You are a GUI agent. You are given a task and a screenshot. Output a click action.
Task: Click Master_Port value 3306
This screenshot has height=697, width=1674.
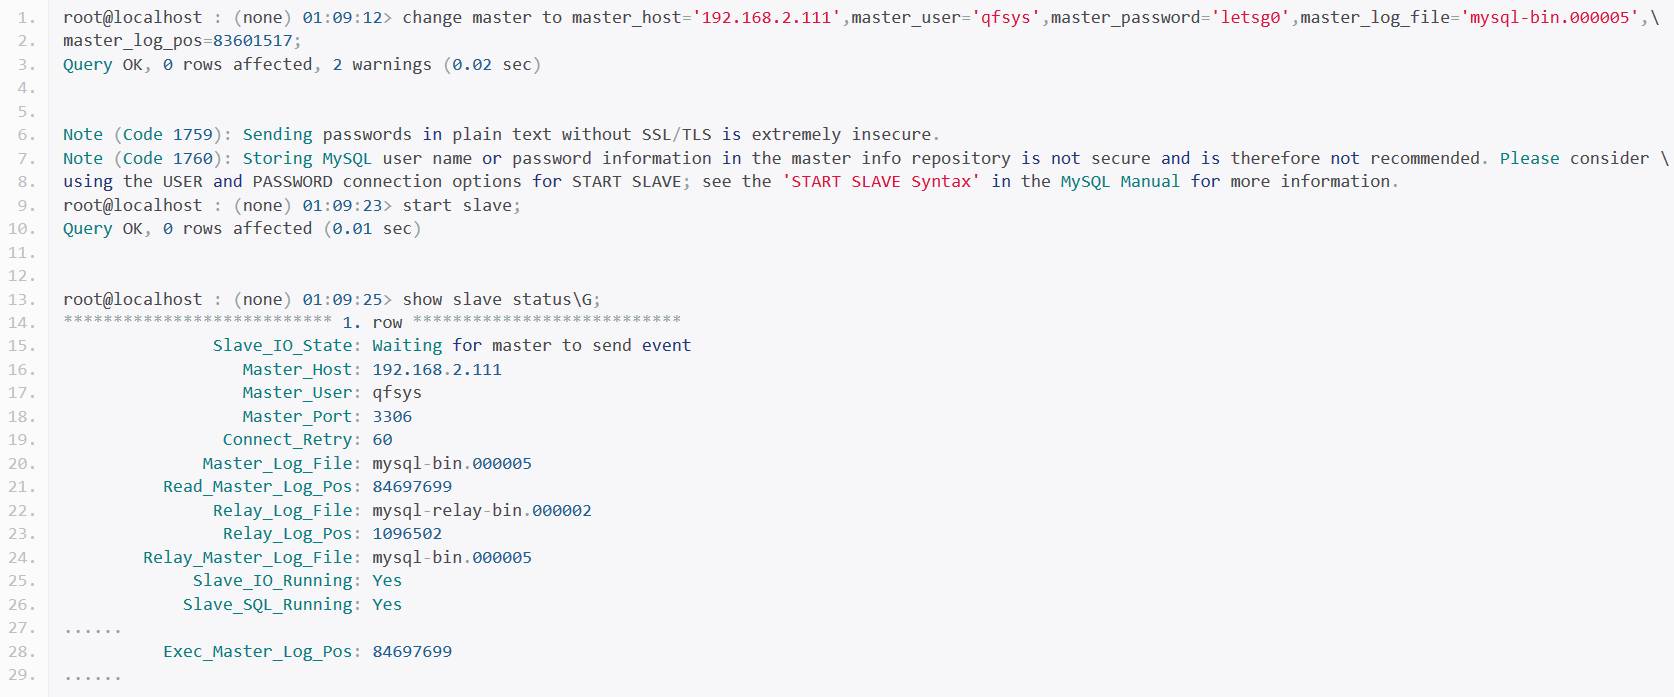tap(392, 416)
